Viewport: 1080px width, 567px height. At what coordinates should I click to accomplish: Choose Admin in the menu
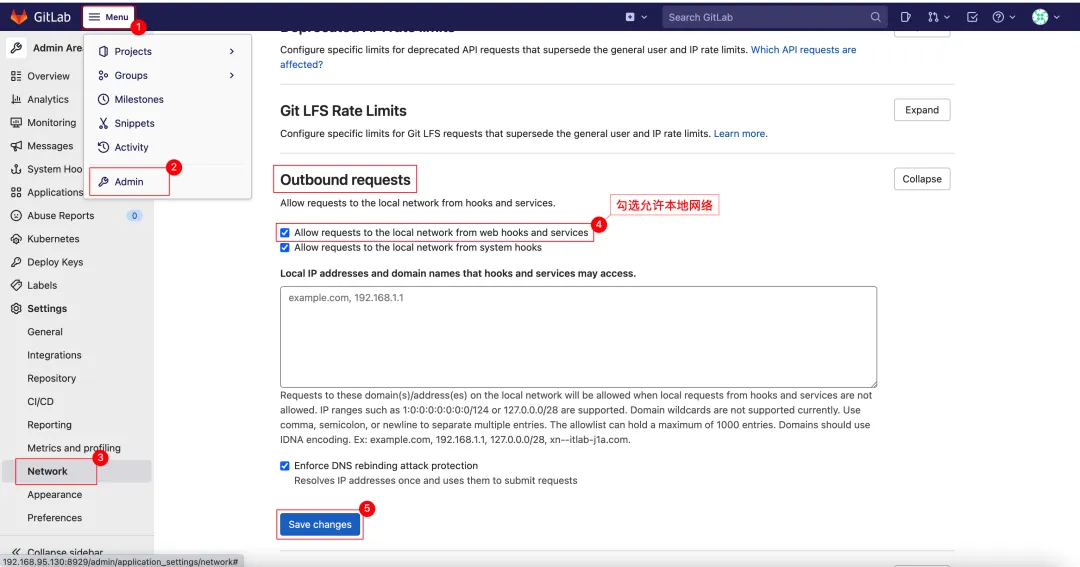pyautogui.click(x=129, y=182)
